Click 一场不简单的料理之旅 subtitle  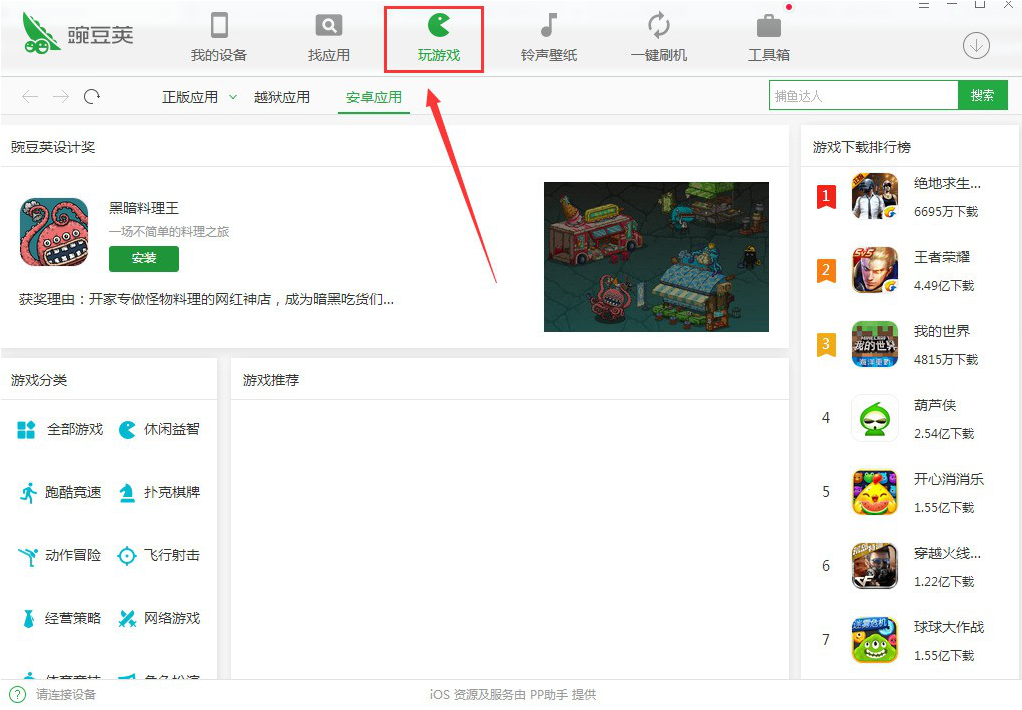(169, 231)
